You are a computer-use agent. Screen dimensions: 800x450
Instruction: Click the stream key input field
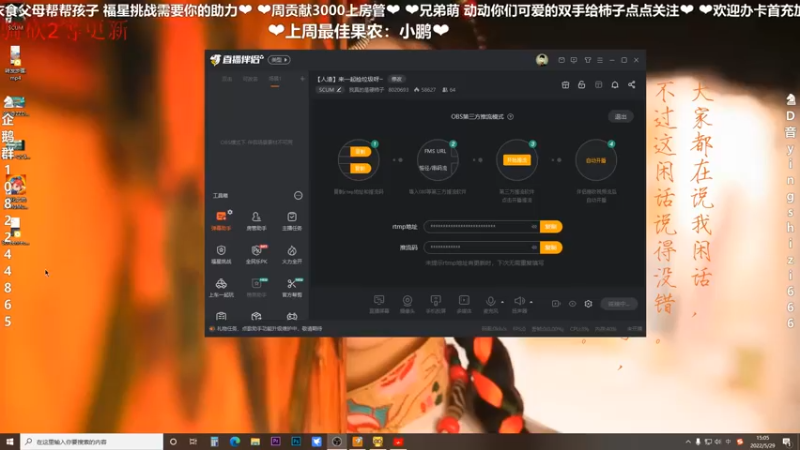coord(482,247)
